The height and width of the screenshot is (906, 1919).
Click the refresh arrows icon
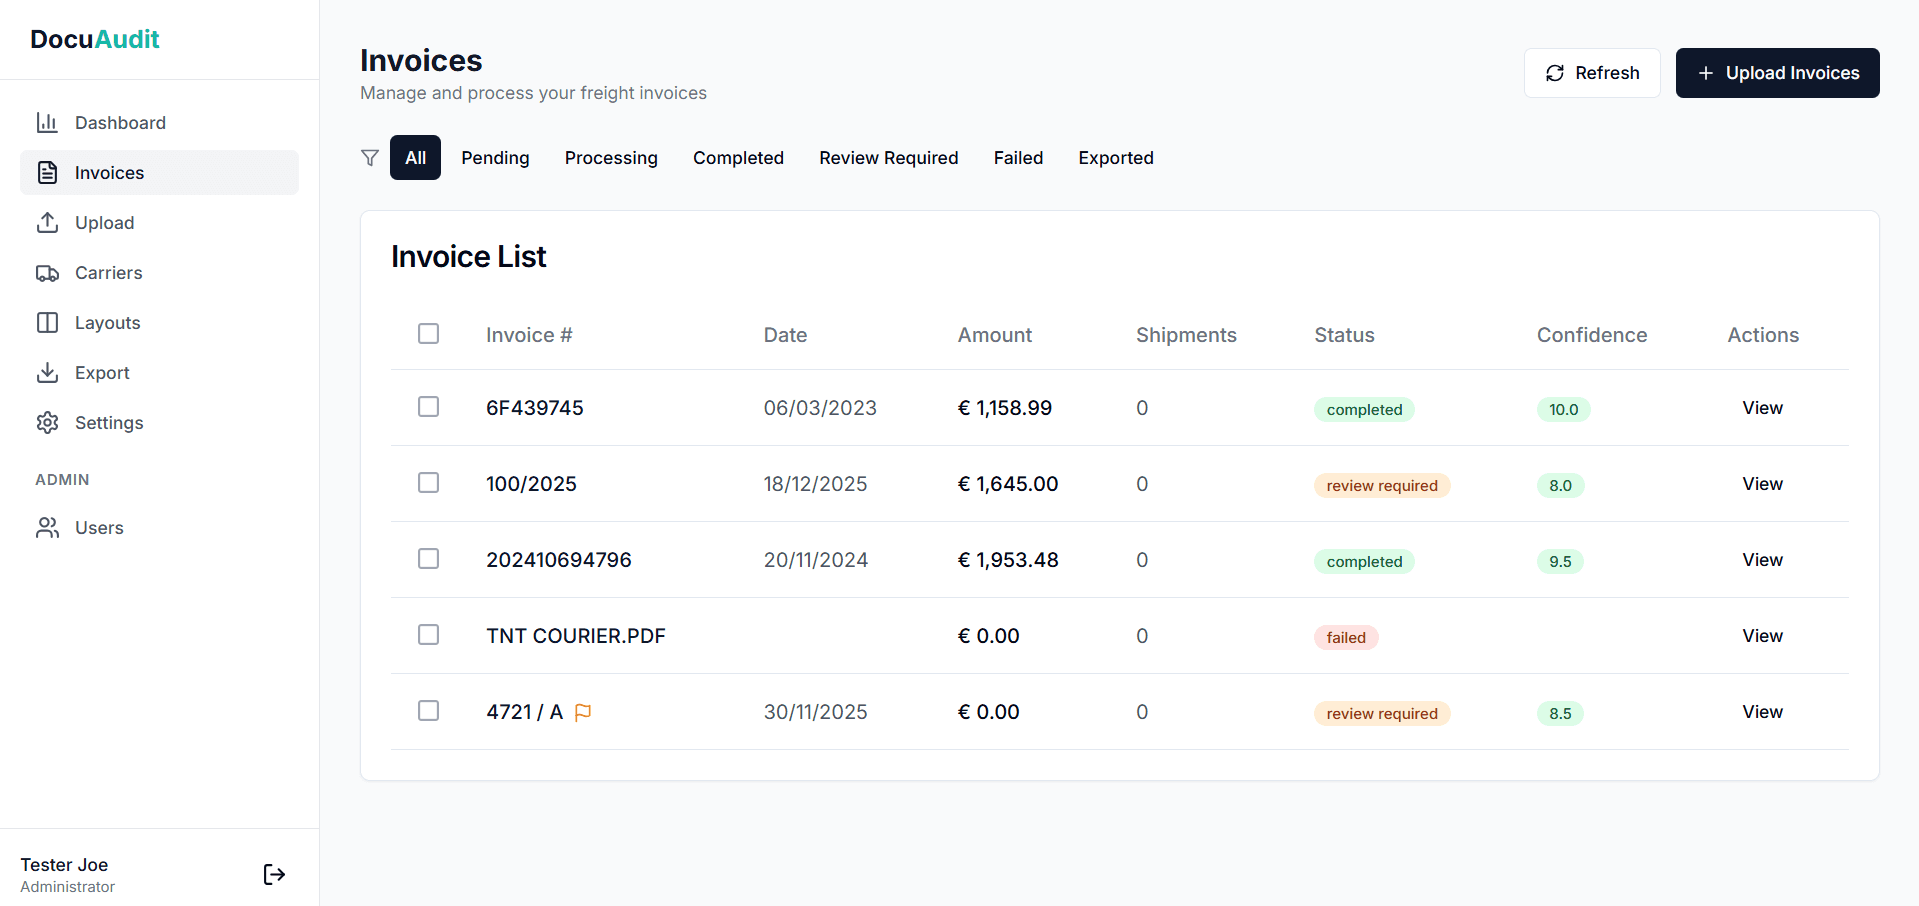coord(1554,73)
